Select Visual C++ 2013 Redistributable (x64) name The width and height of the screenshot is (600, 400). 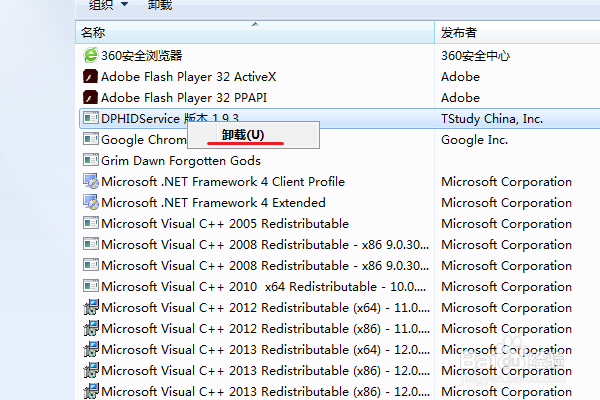(266, 350)
